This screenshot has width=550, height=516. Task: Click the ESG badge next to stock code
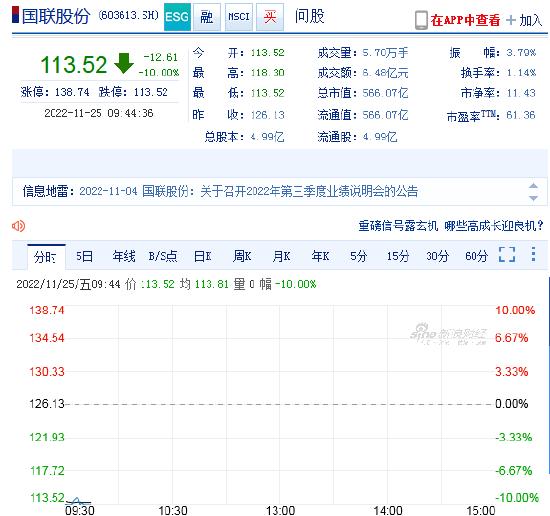177,17
